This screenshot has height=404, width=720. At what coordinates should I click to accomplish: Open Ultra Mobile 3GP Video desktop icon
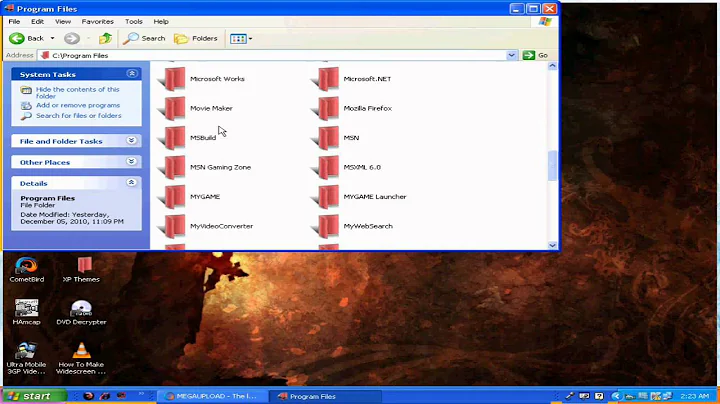27,358
